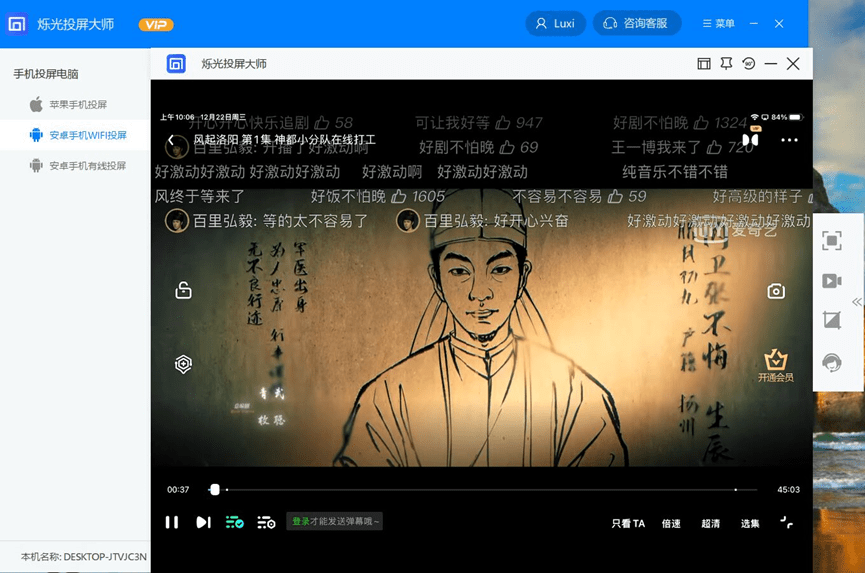
Task: Click the 00:37 elapsed time text
Action: coord(178,490)
